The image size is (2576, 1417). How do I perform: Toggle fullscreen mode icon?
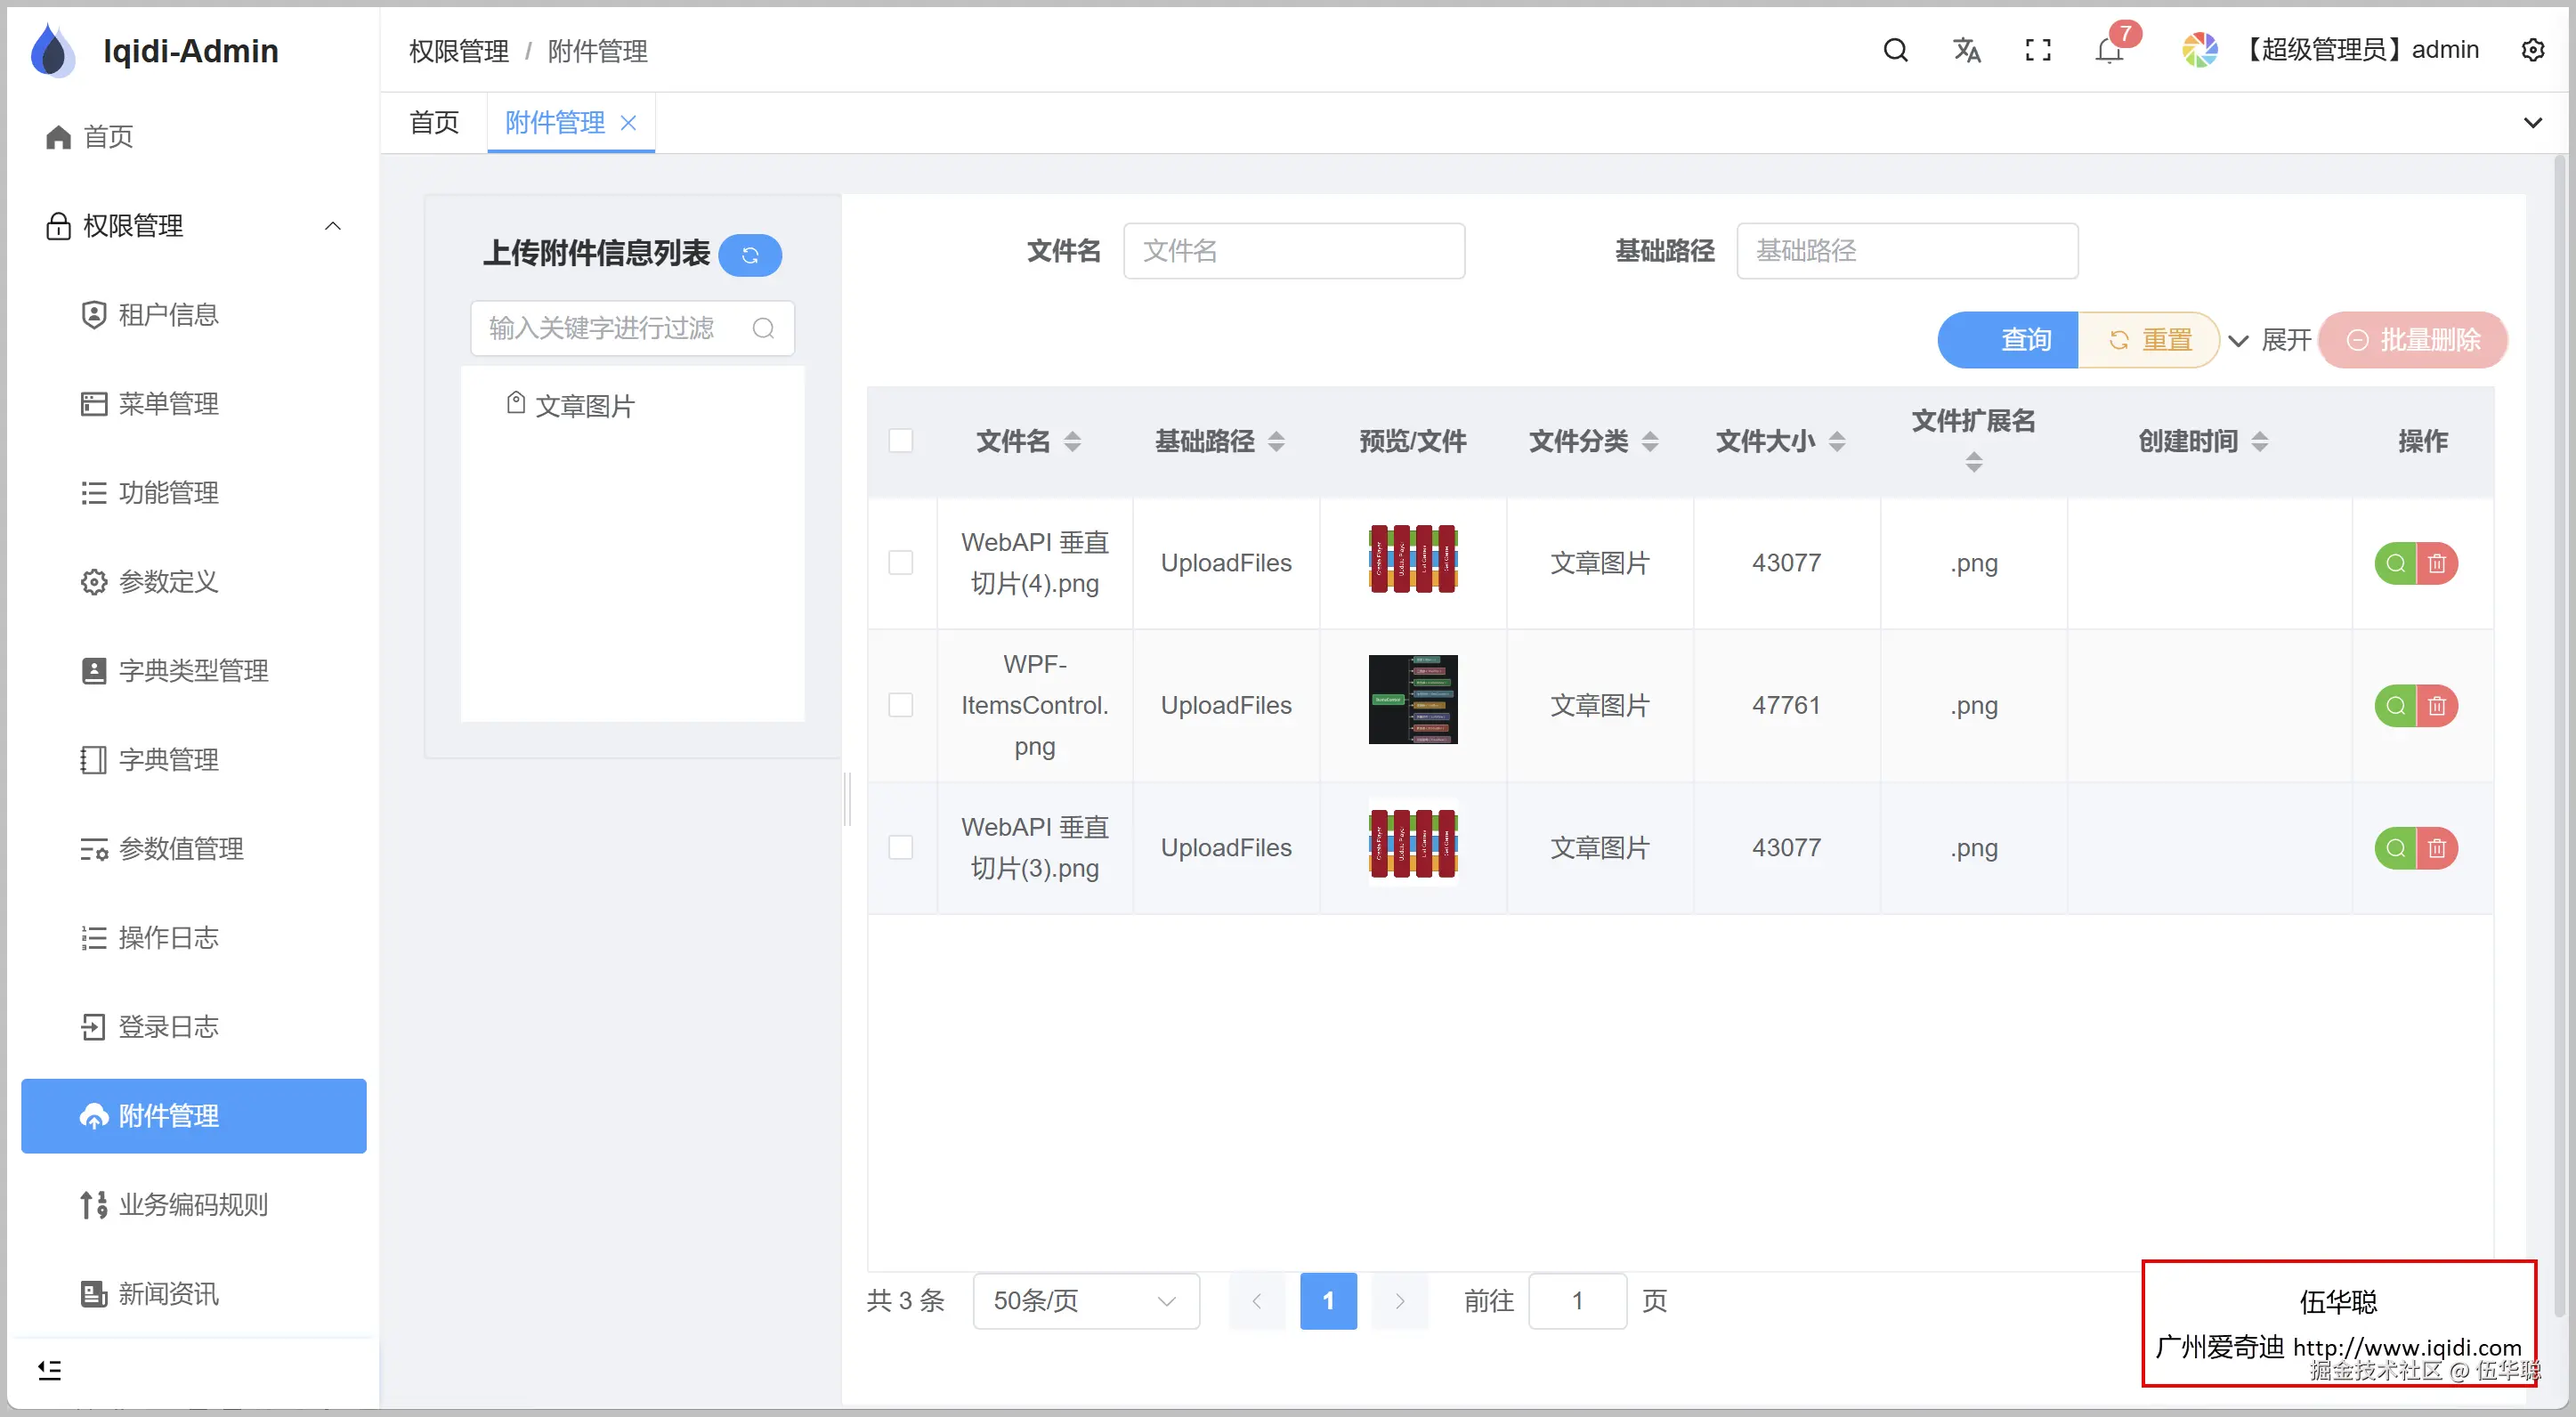pyautogui.click(x=2037, y=50)
